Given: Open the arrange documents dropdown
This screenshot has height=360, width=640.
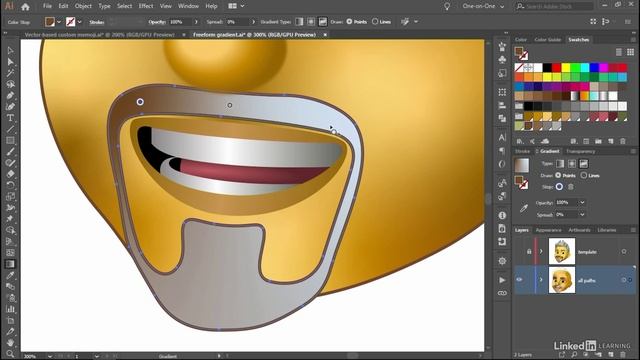Looking at the screenshot, I should tap(236, 6).
